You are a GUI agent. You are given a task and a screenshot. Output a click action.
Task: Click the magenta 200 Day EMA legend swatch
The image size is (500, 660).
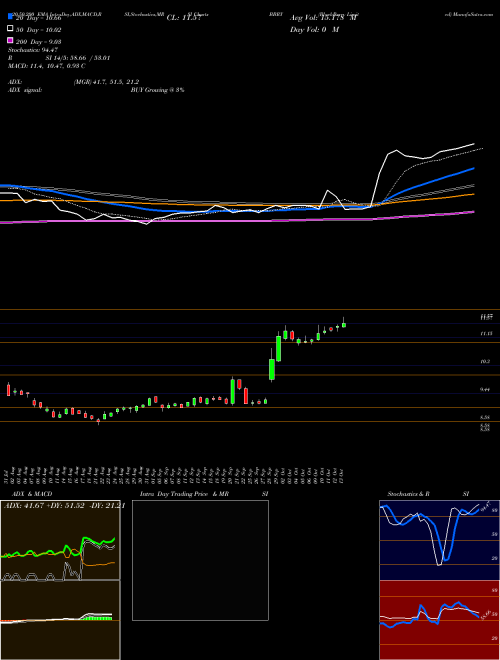click(10, 40)
